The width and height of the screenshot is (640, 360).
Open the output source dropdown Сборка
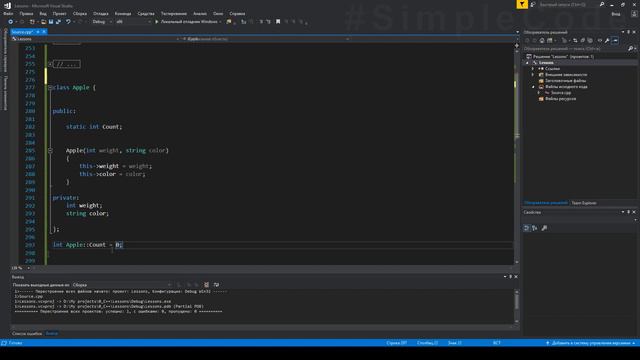pyautogui.click(x=122, y=285)
